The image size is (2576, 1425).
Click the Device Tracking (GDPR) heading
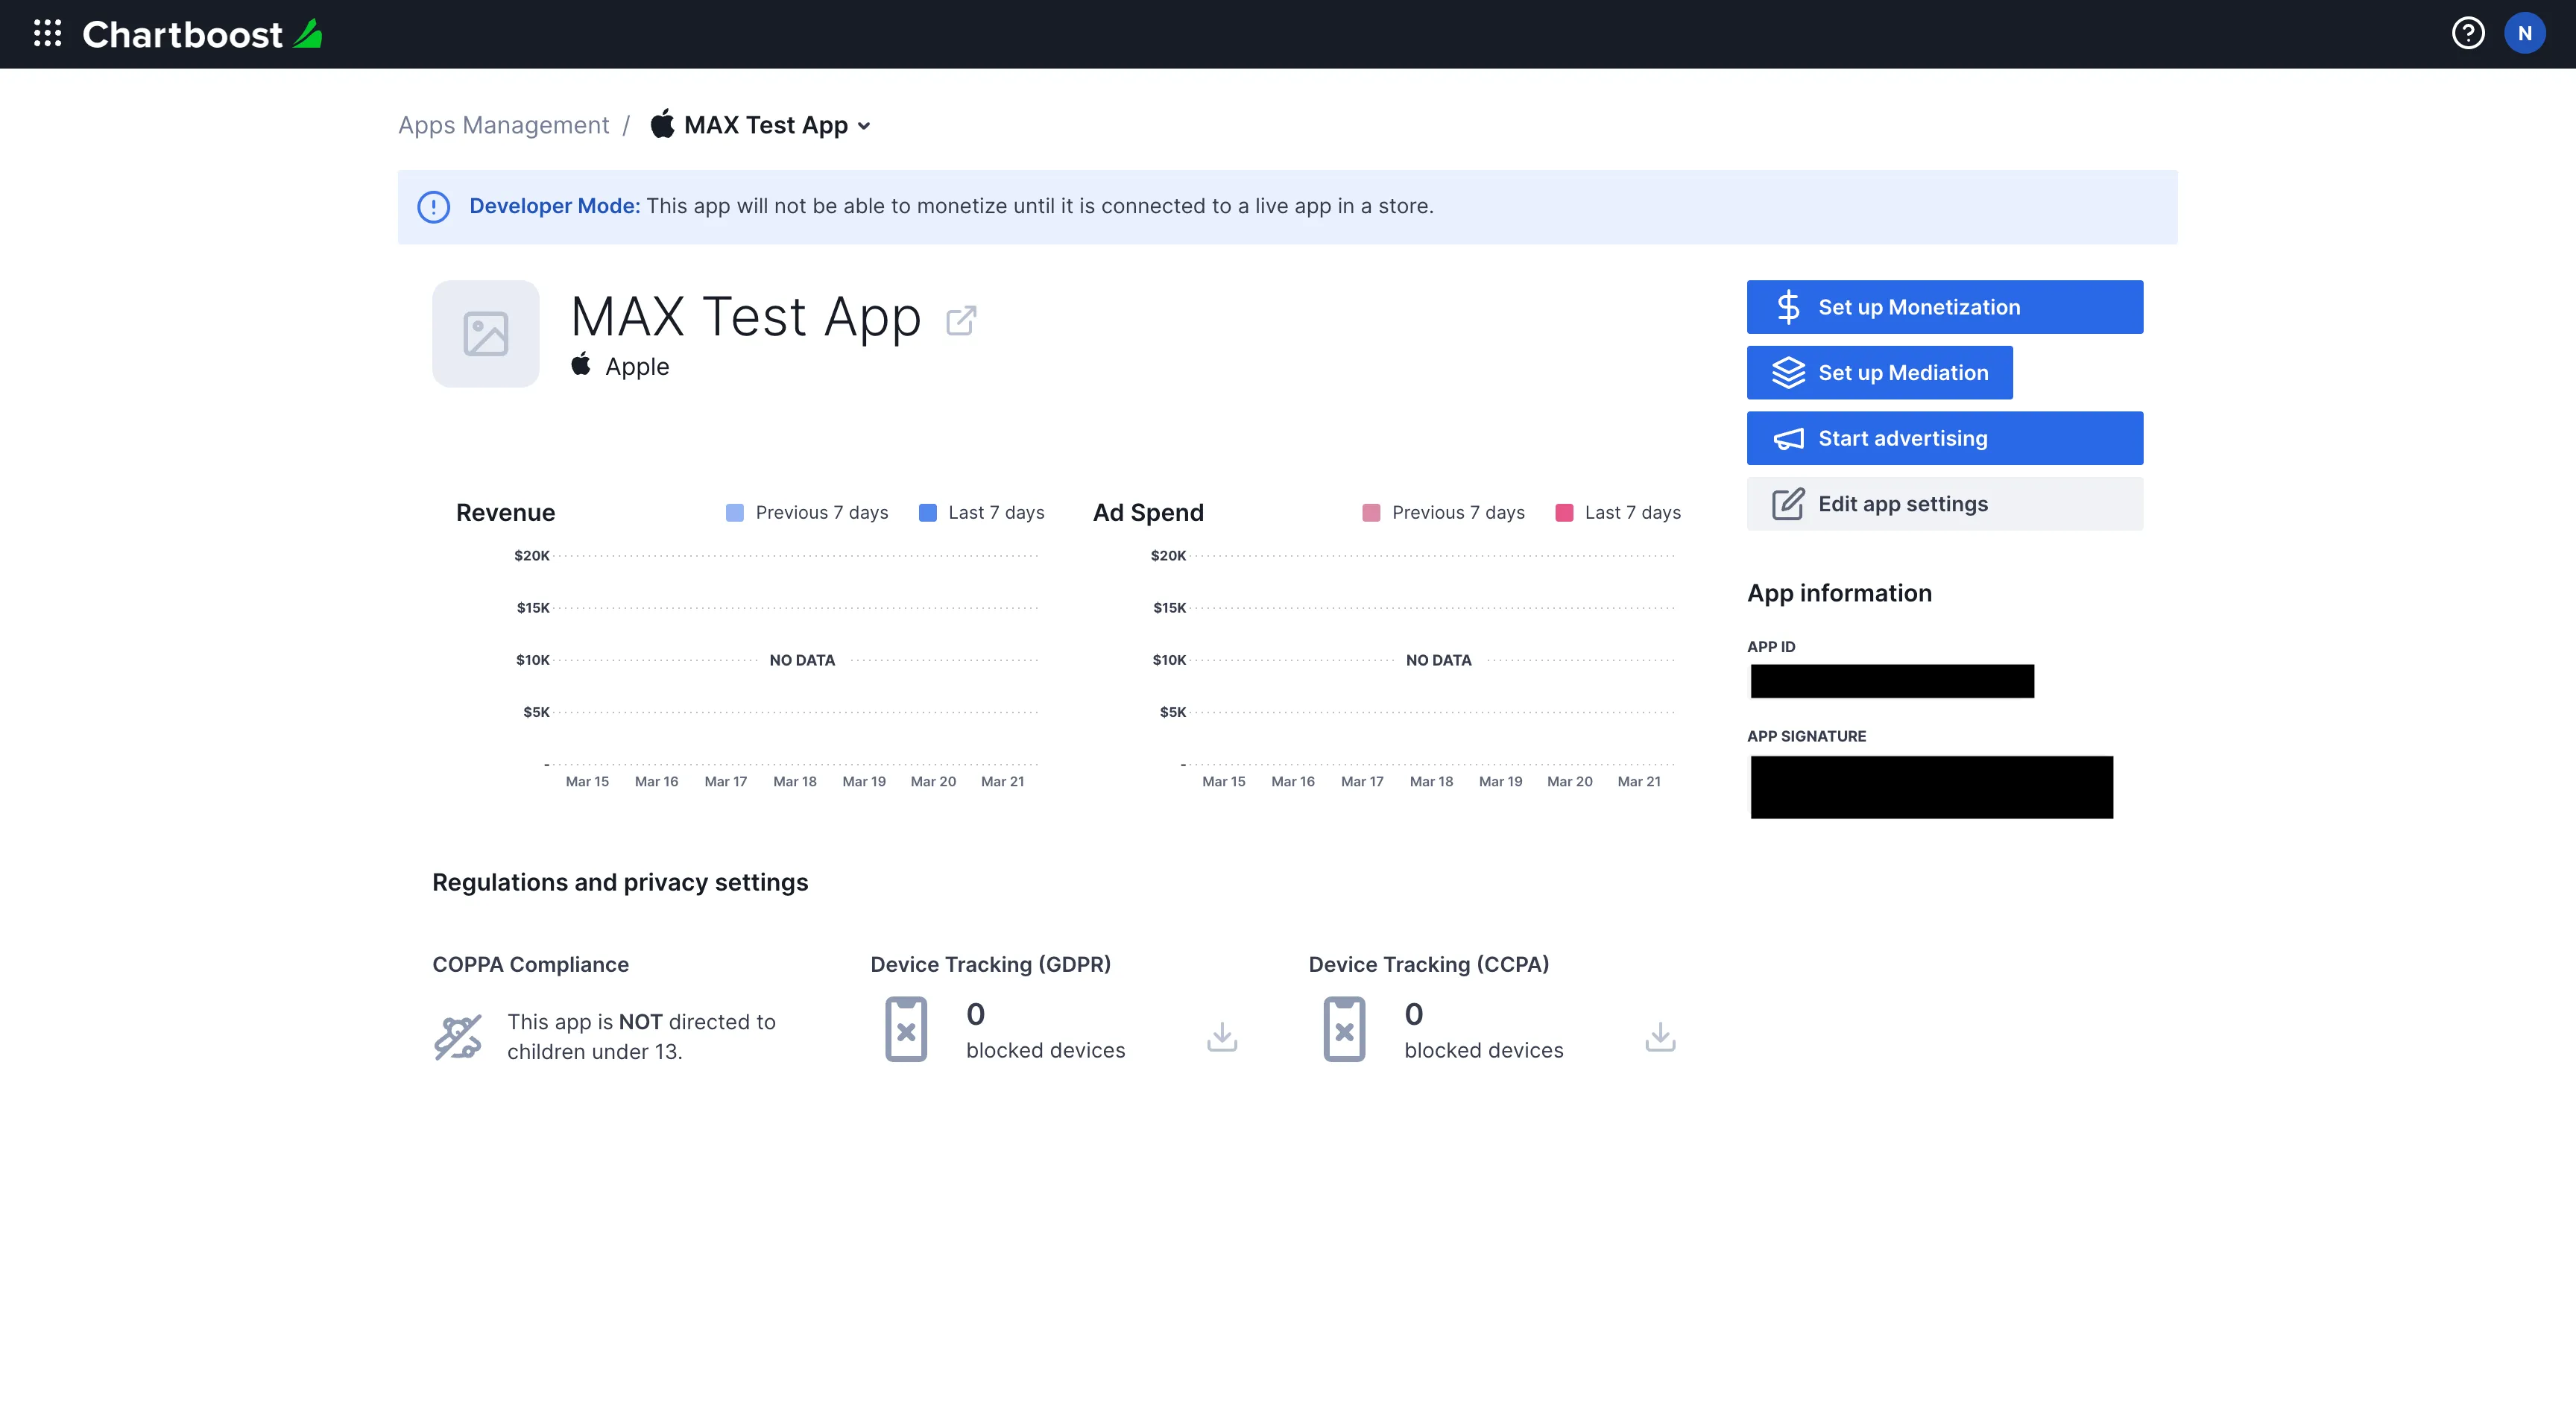(x=990, y=964)
